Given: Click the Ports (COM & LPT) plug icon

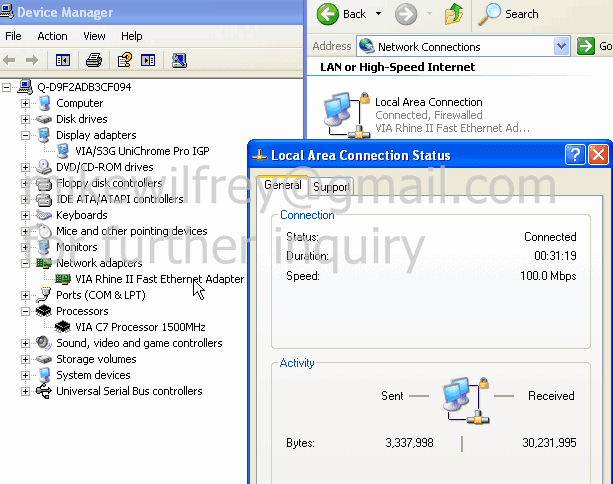Looking at the screenshot, I should tap(44, 295).
